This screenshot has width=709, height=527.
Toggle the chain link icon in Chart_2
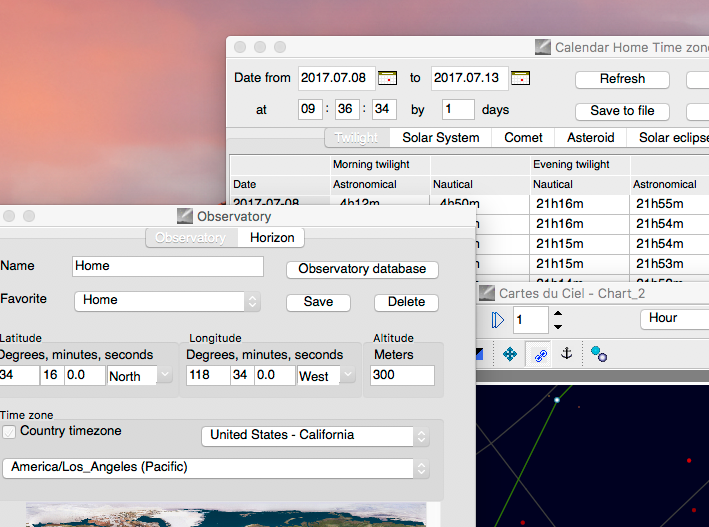(540, 355)
